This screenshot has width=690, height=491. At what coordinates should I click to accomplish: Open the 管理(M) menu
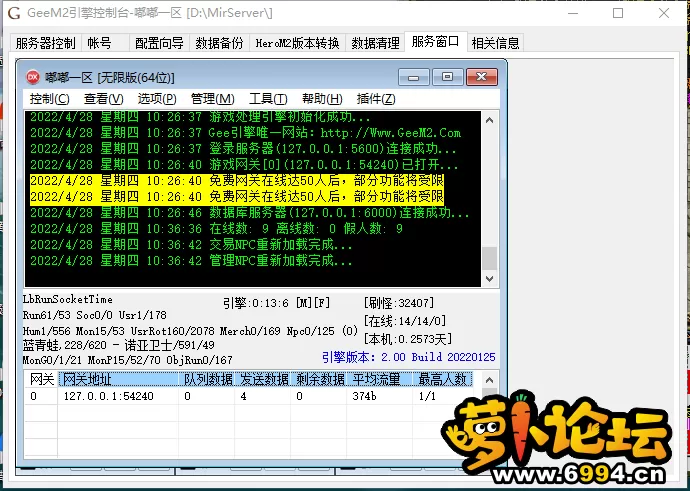coord(213,99)
